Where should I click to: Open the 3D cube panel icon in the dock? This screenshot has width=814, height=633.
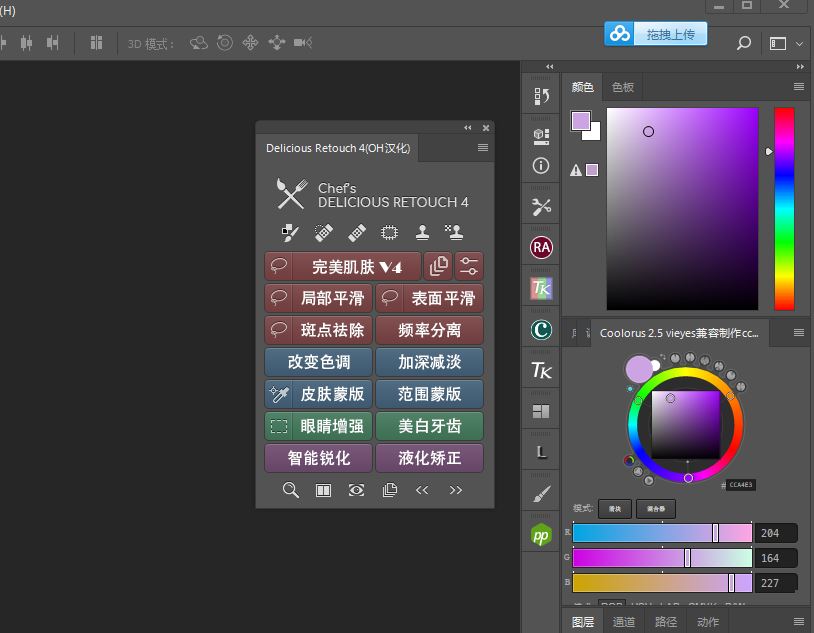[x=541, y=136]
